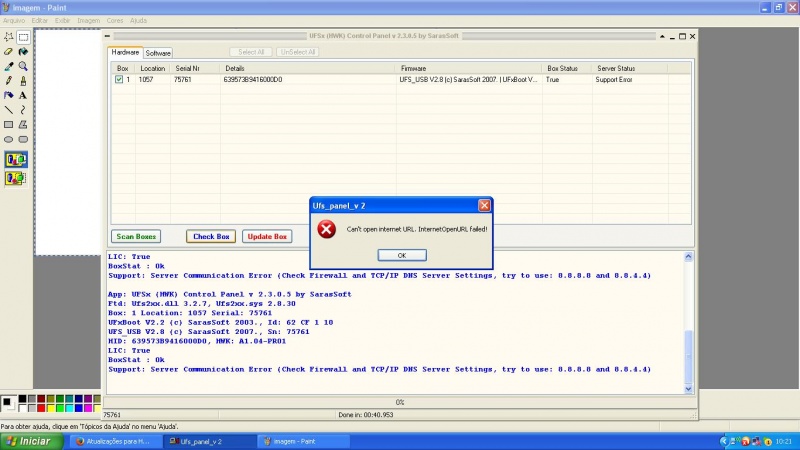Click the red X security tray icon
Viewport: 800px width, 450px height.
tap(745, 441)
